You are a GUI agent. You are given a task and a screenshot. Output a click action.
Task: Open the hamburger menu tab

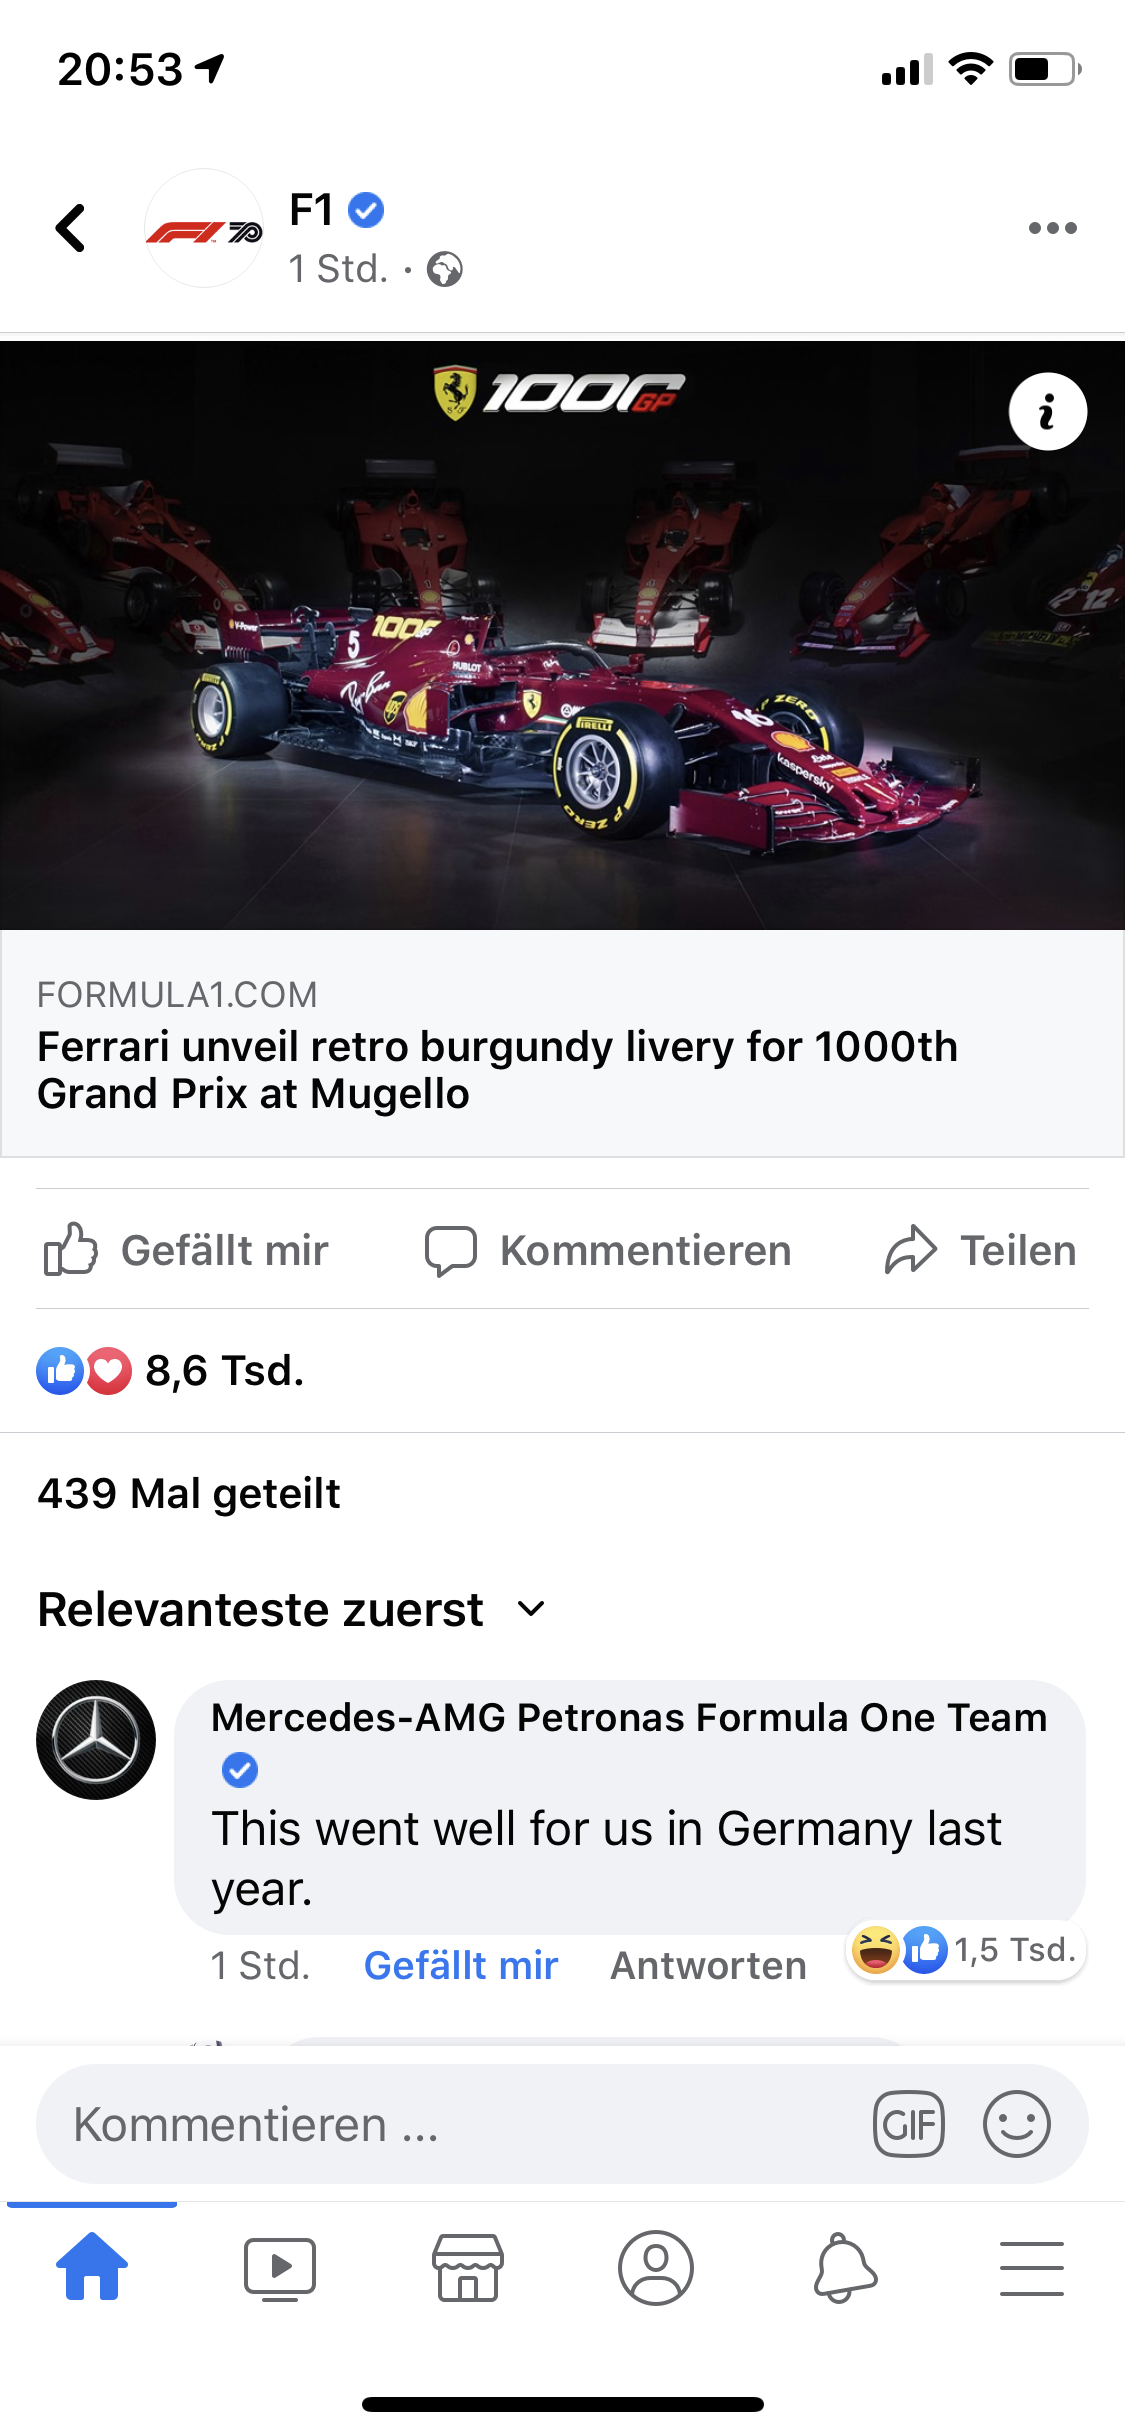pos(1031,2267)
